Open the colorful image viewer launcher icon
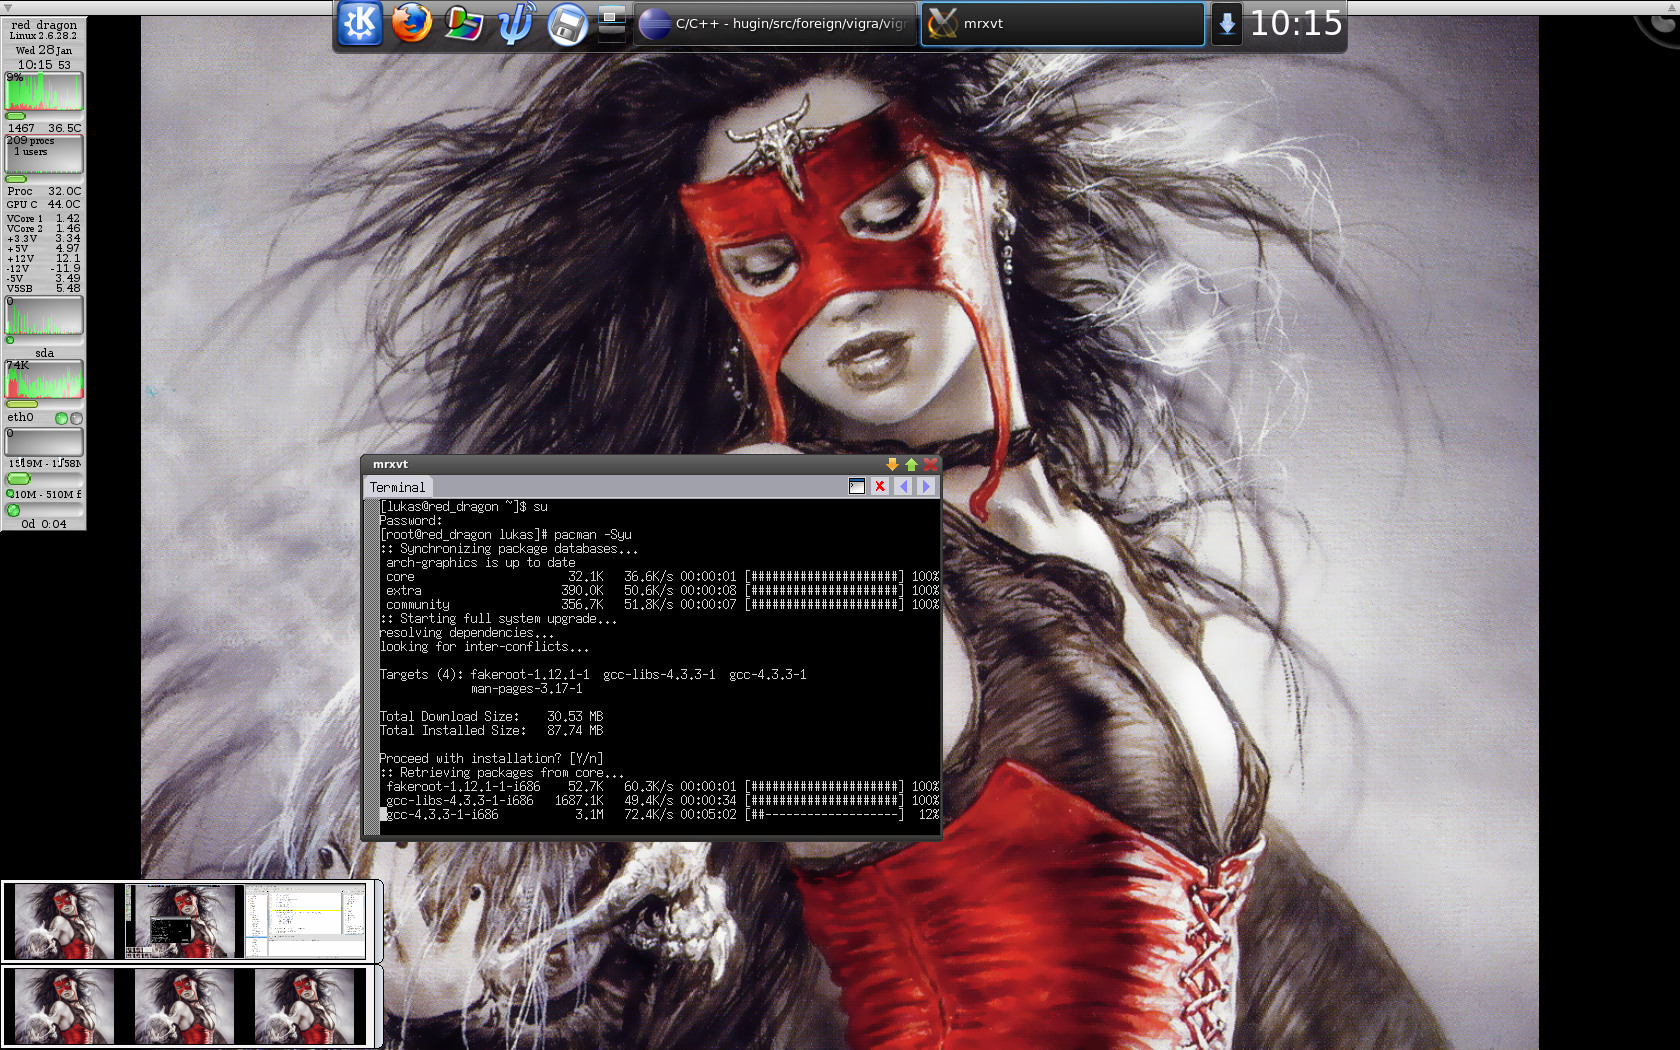Image resolution: width=1680 pixels, height=1050 pixels. tap(463, 24)
